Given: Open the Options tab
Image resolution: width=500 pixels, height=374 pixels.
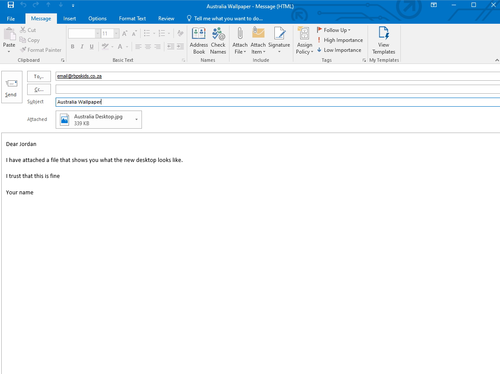Looking at the screenshot, I should pos(97,19).
